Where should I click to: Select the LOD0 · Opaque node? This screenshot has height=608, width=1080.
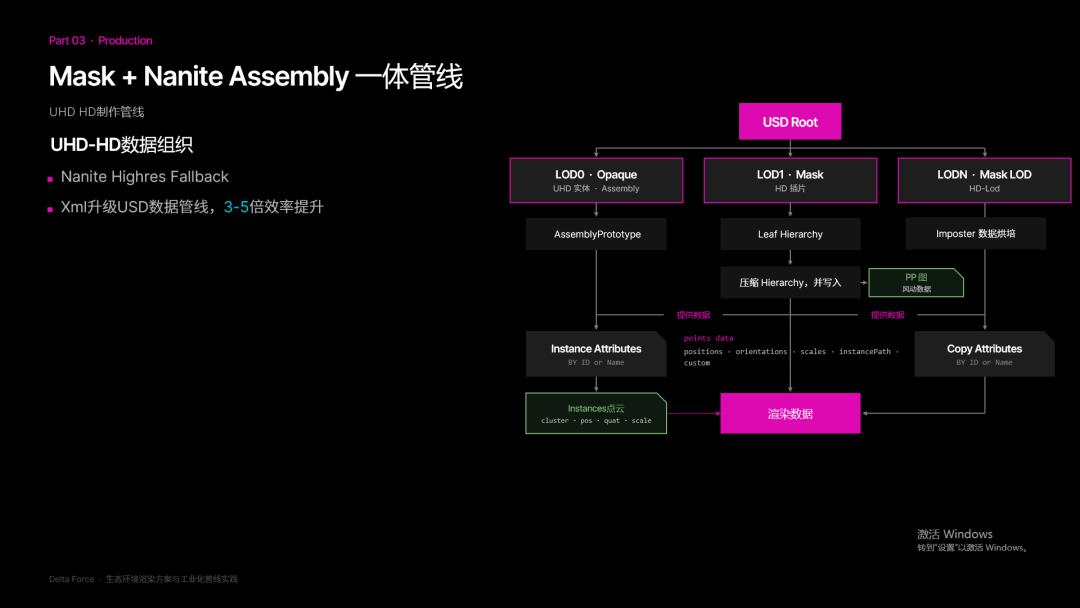click(x=596, y=180)
